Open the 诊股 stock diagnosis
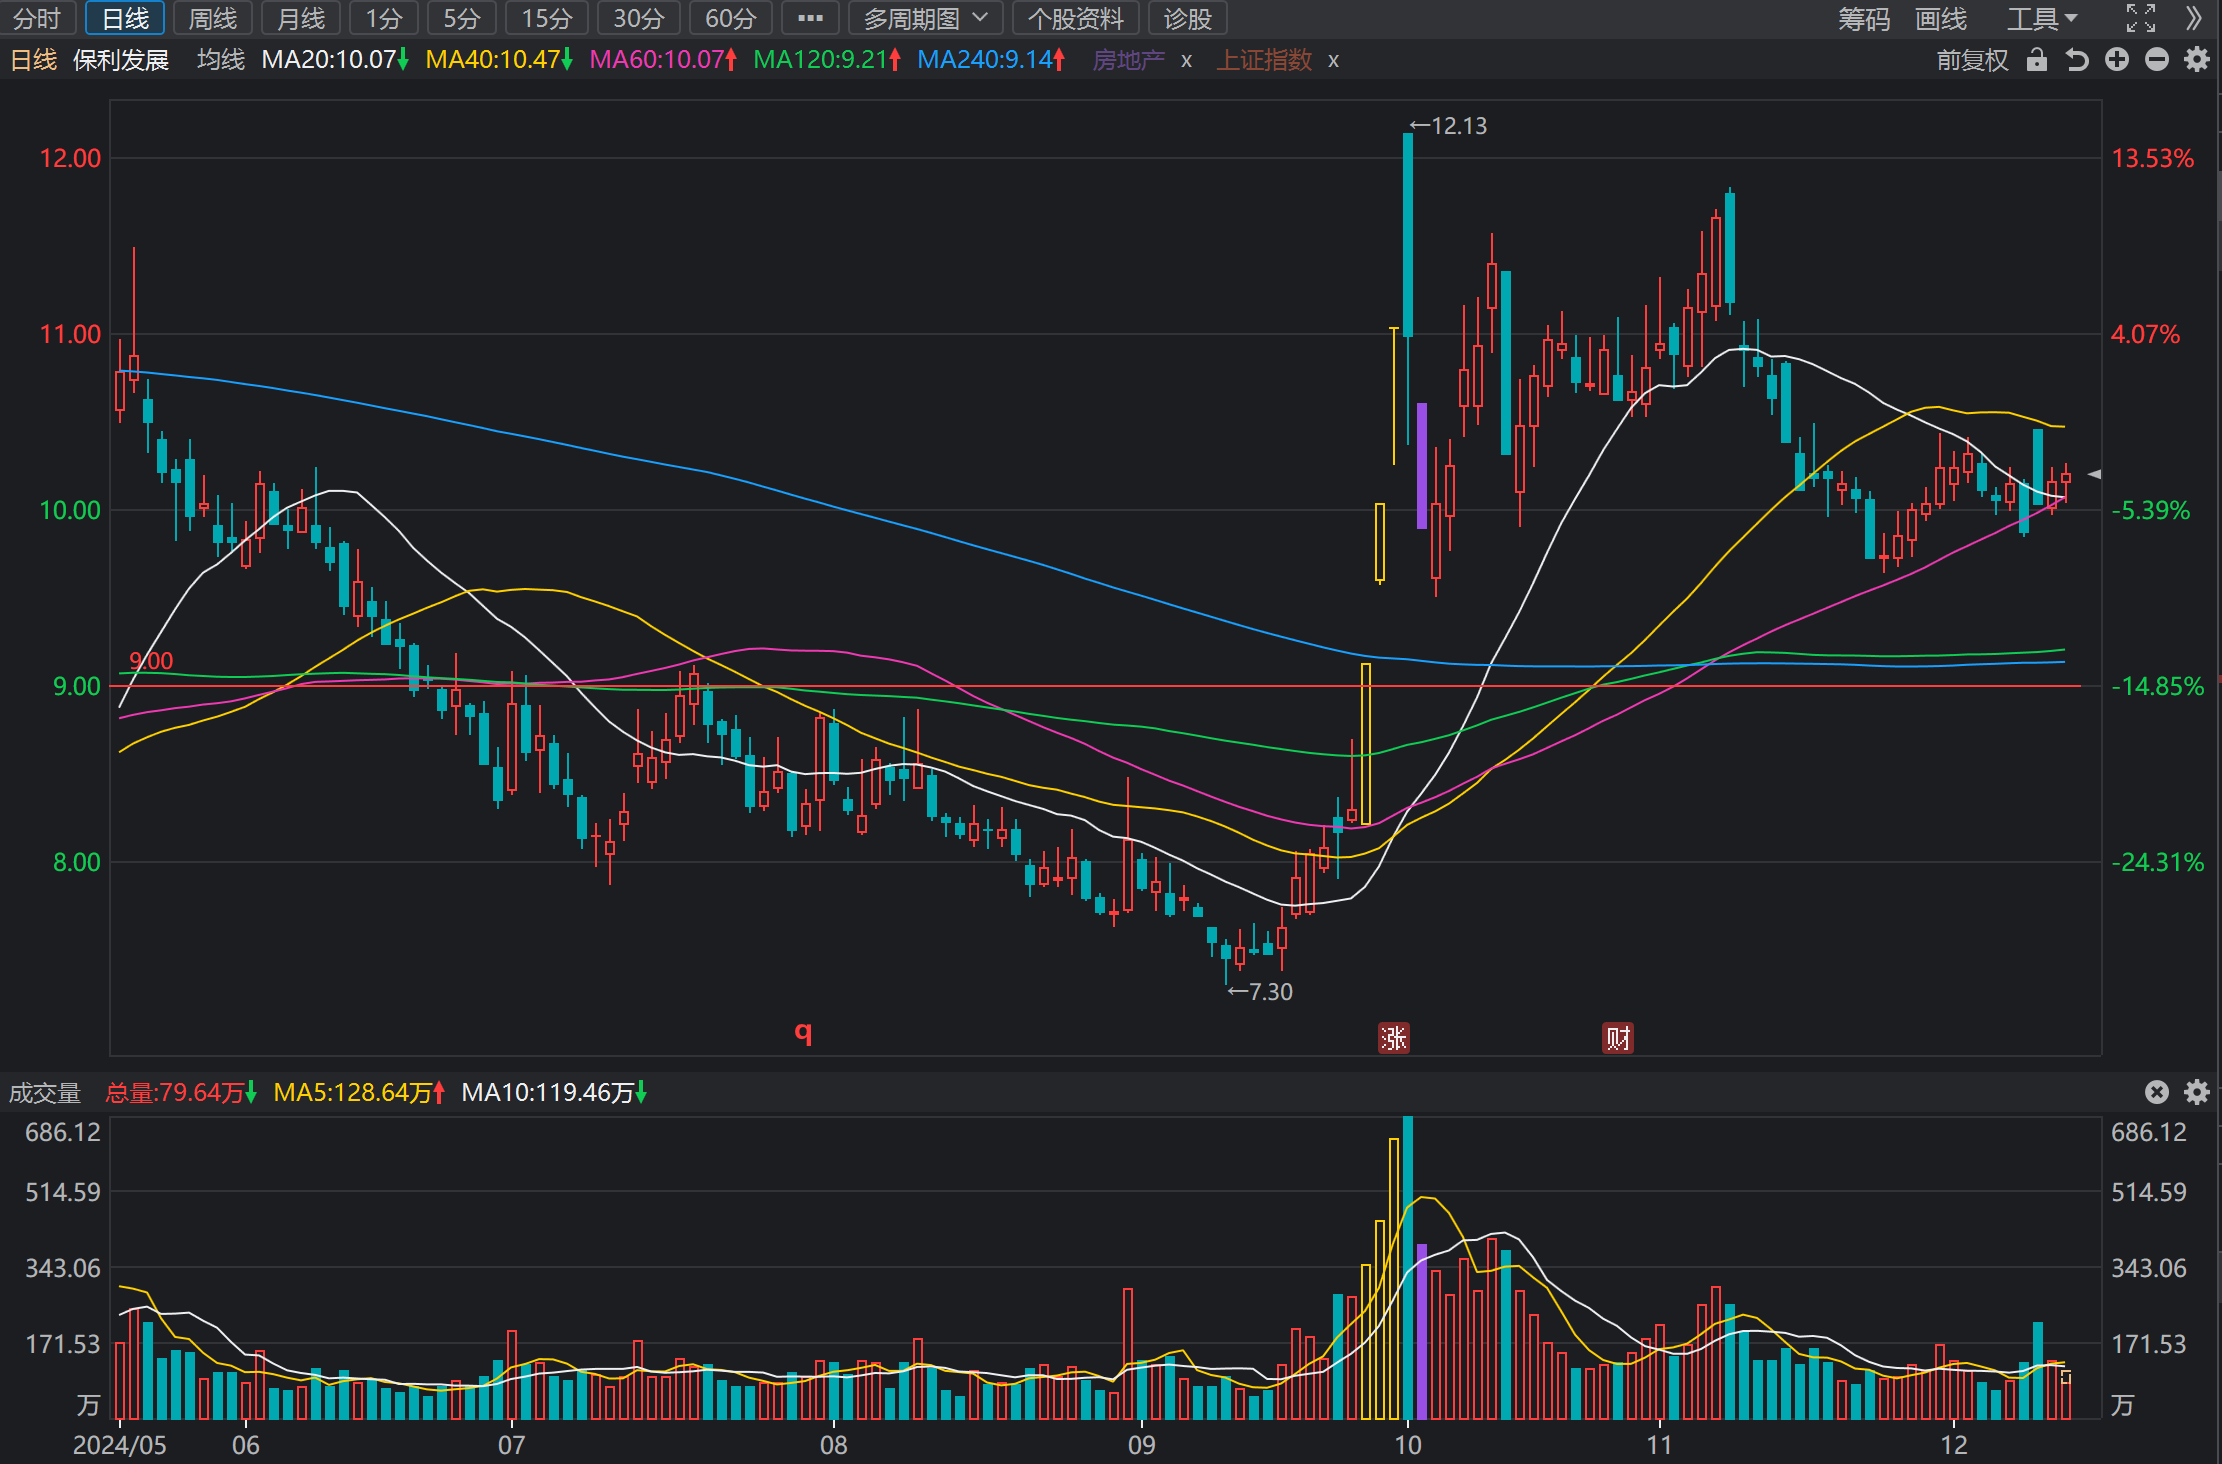 [1187, 18]
